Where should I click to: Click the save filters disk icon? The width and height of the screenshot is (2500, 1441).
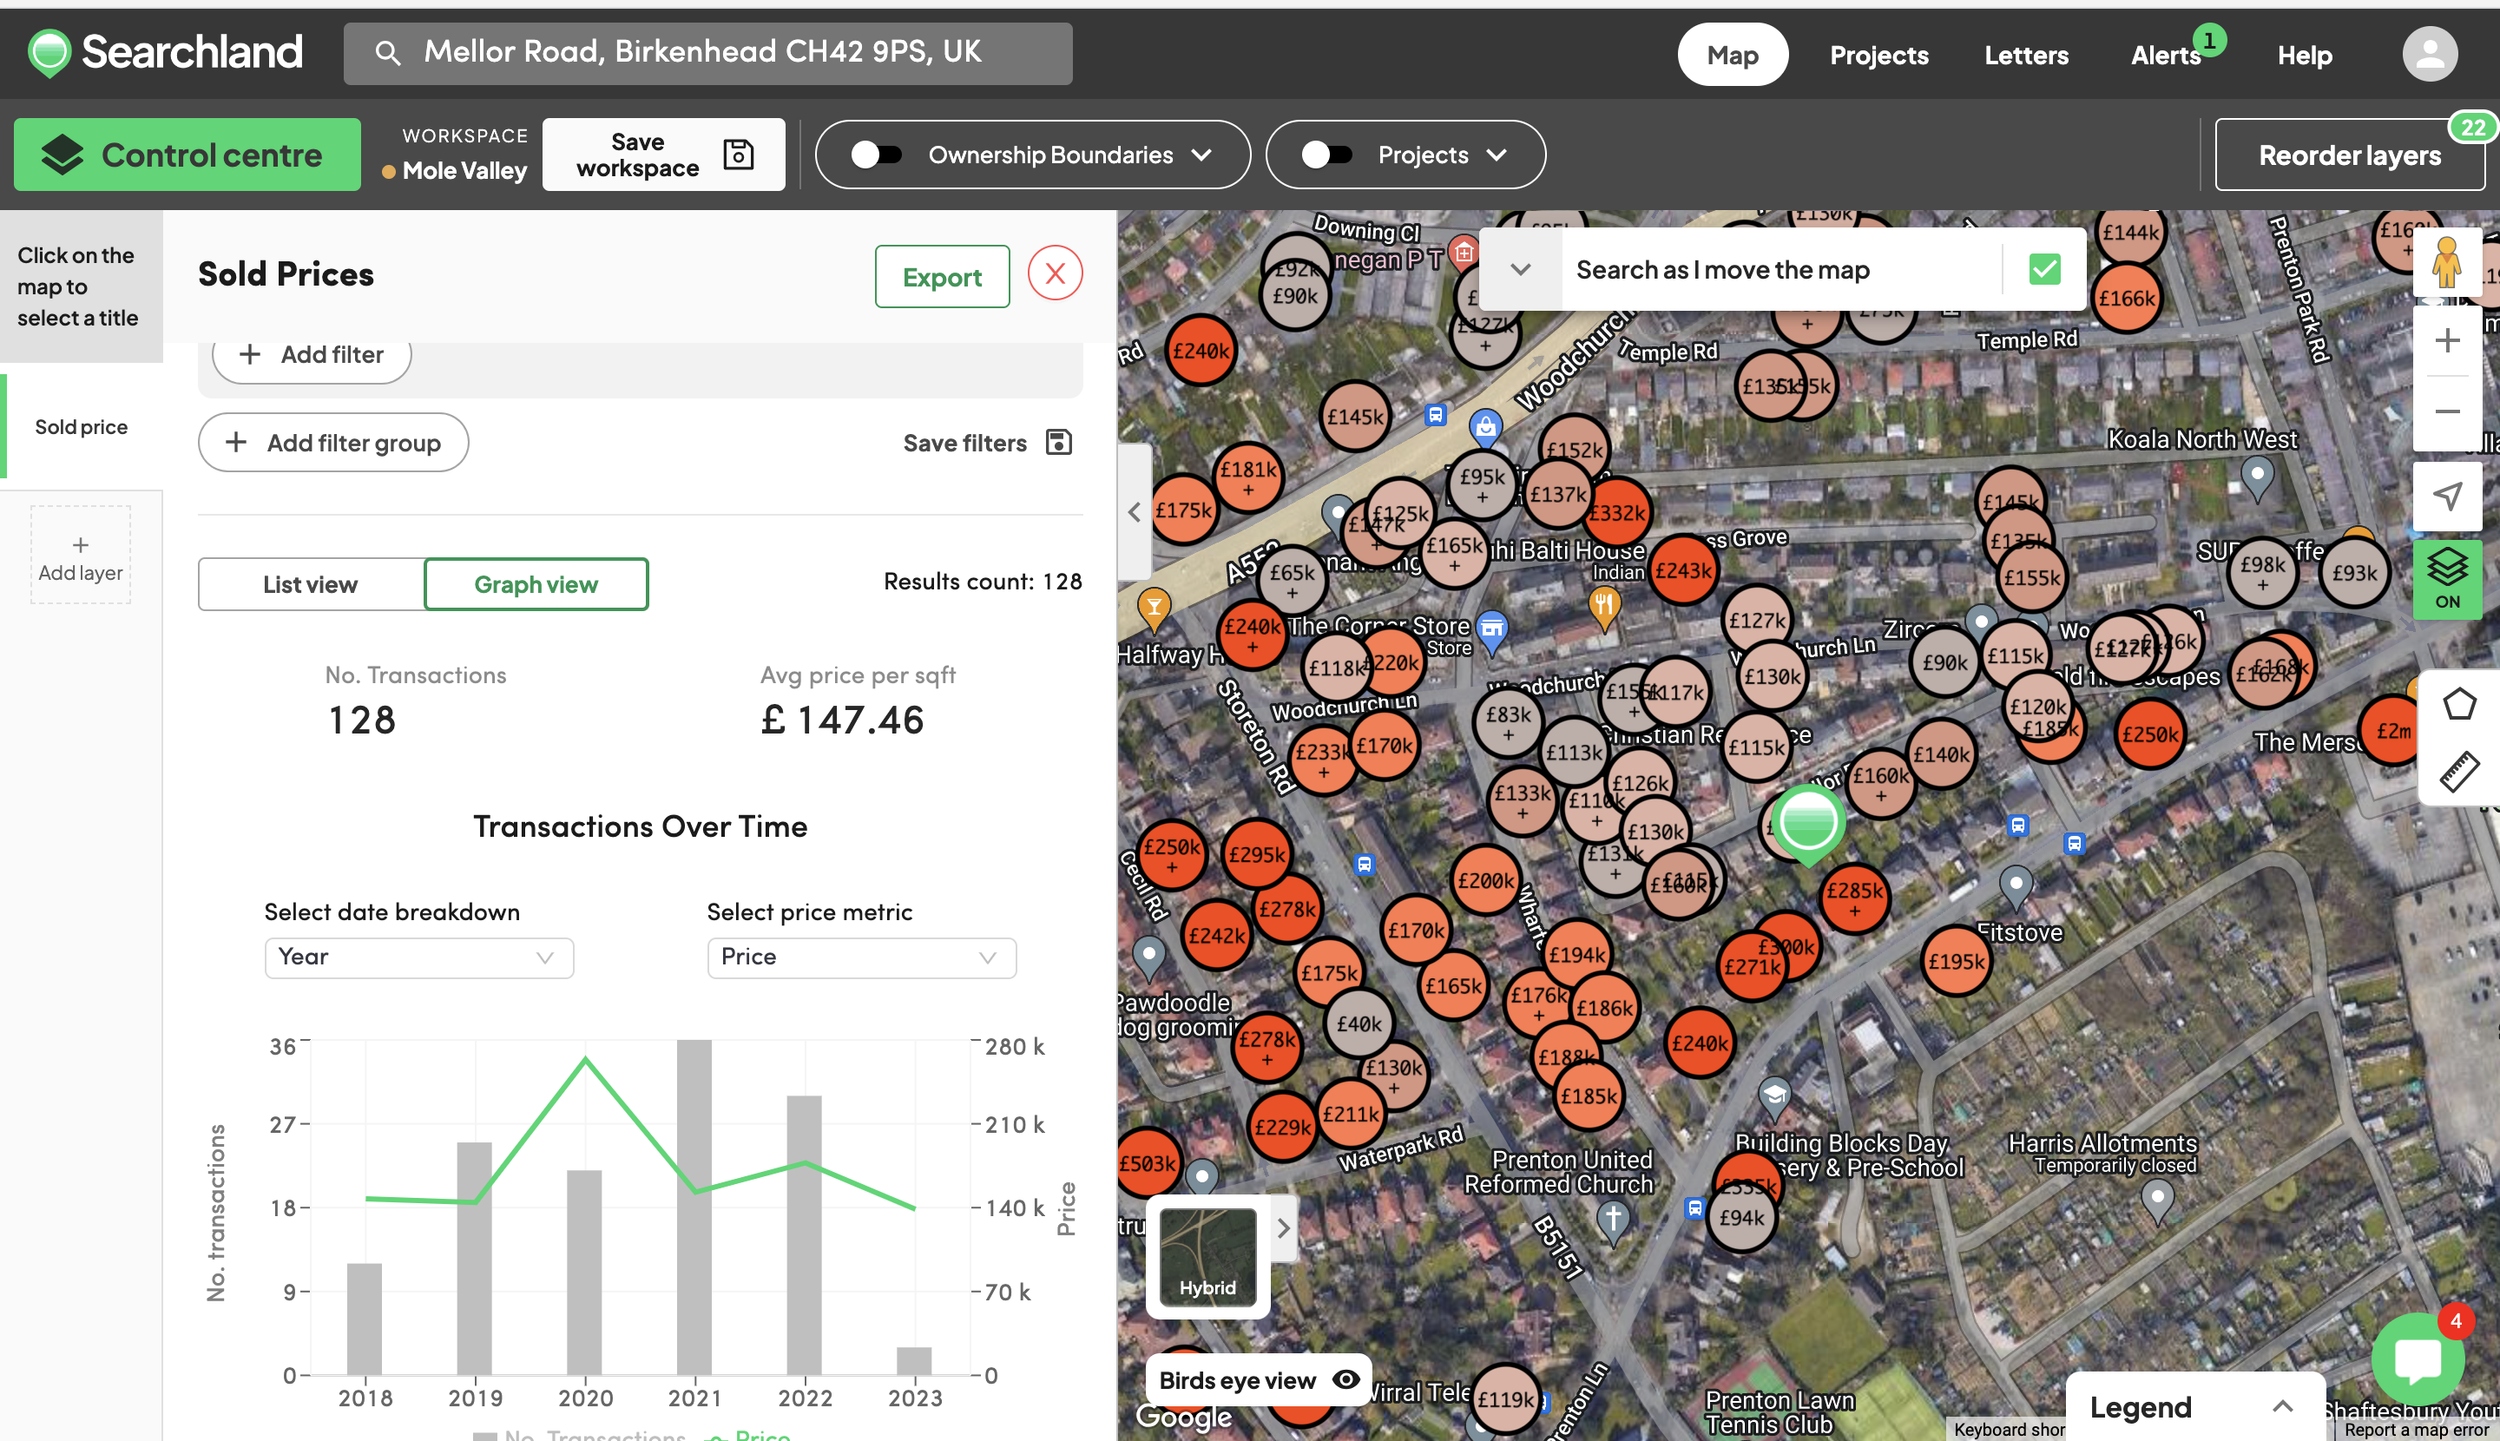click(1058, 442)
